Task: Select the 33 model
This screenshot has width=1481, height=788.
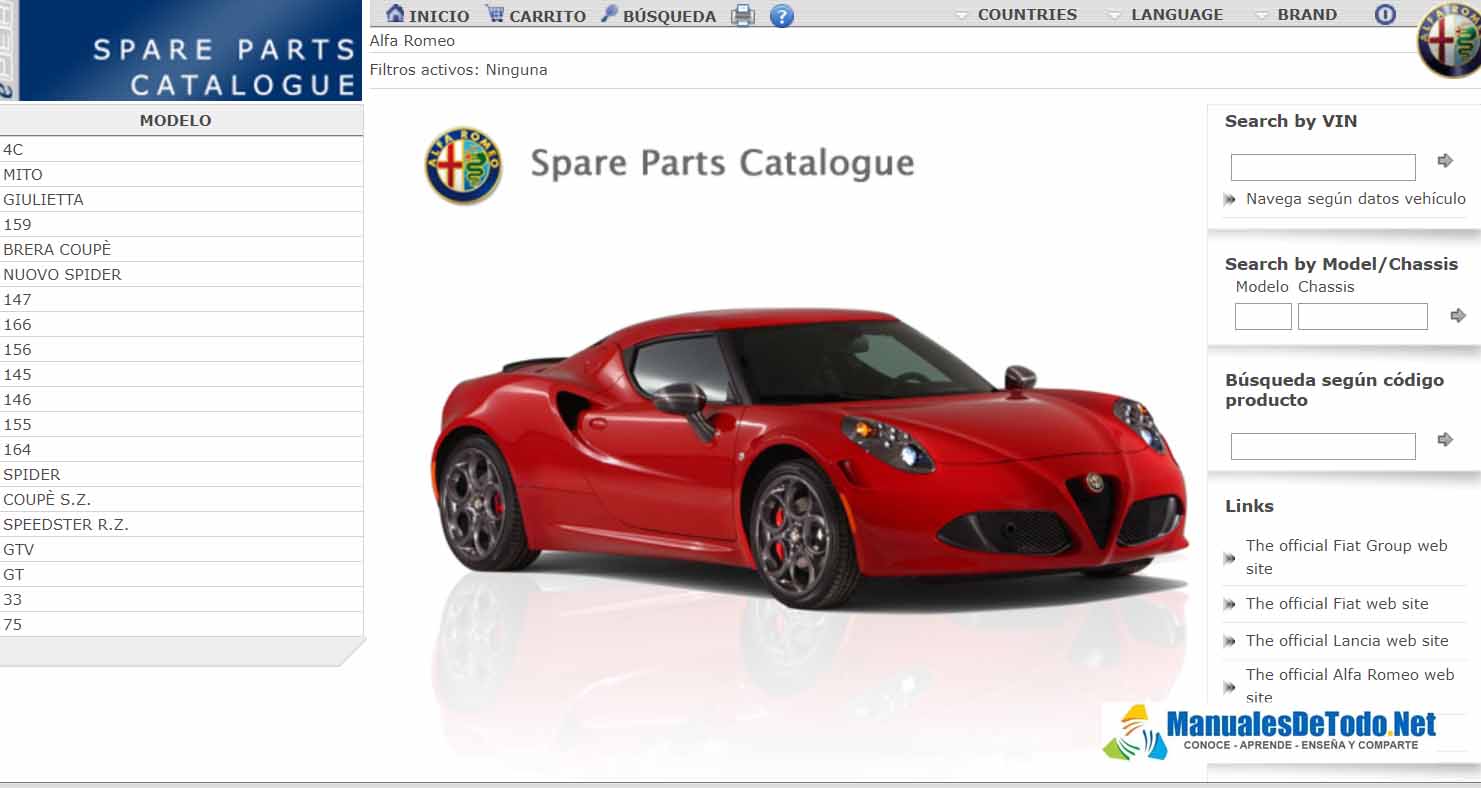Action: point(181,599)
